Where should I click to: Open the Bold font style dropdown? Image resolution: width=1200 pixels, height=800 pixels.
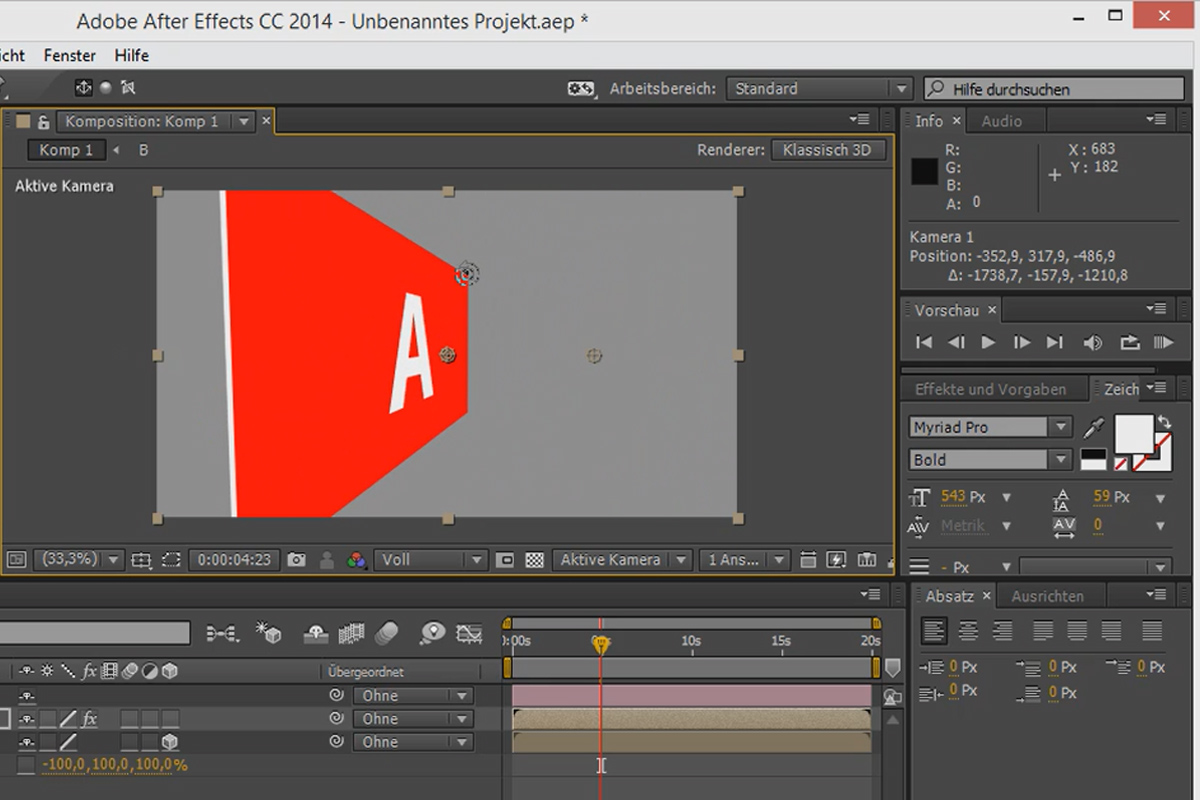click(991, 460)
